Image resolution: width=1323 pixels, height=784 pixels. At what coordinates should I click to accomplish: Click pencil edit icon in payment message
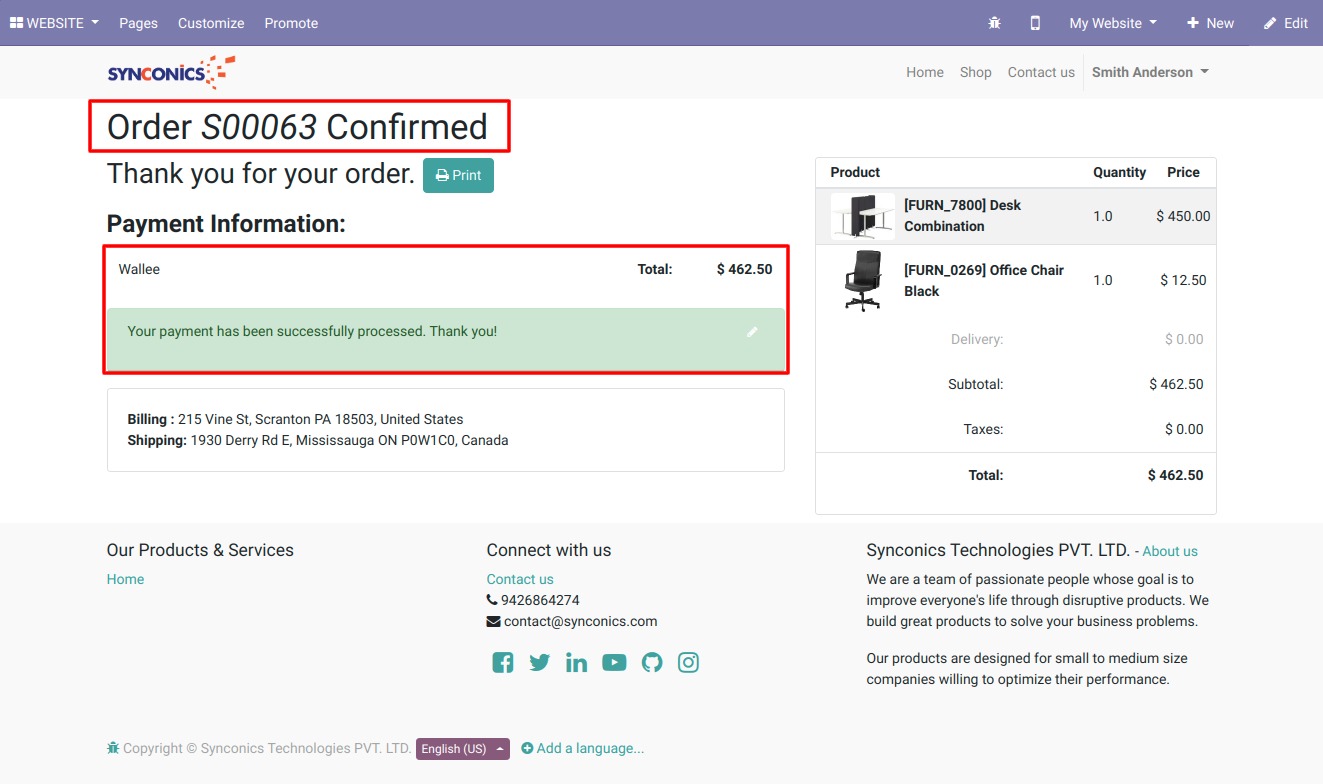point(752,332)
